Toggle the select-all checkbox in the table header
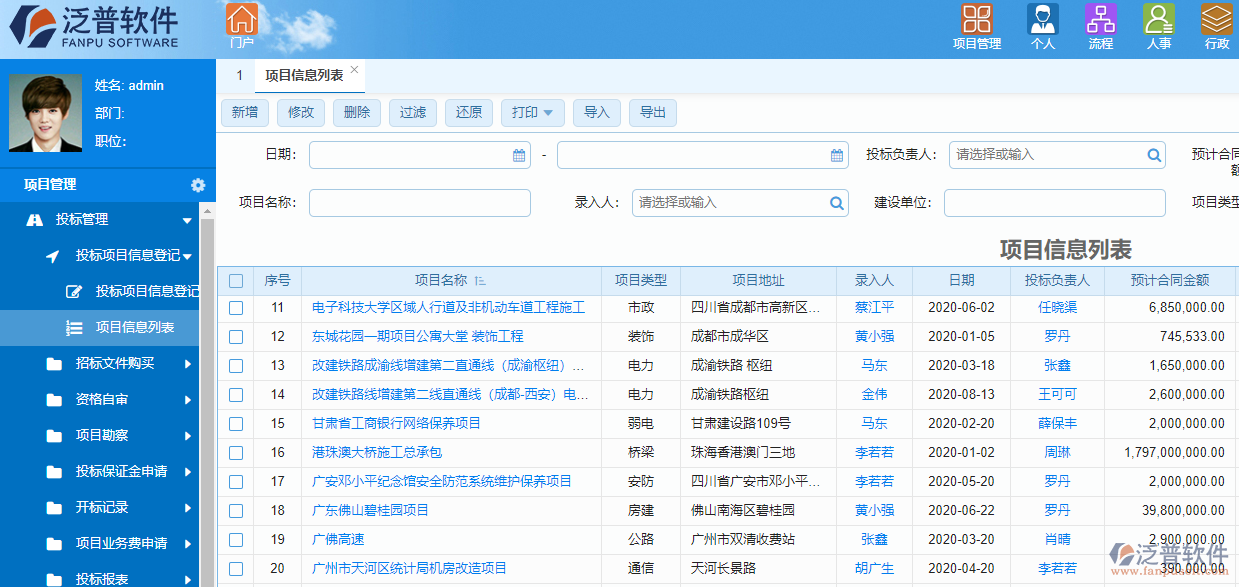Image resolution: width=1239 pixels, height=587 pixels. point(236,280)
